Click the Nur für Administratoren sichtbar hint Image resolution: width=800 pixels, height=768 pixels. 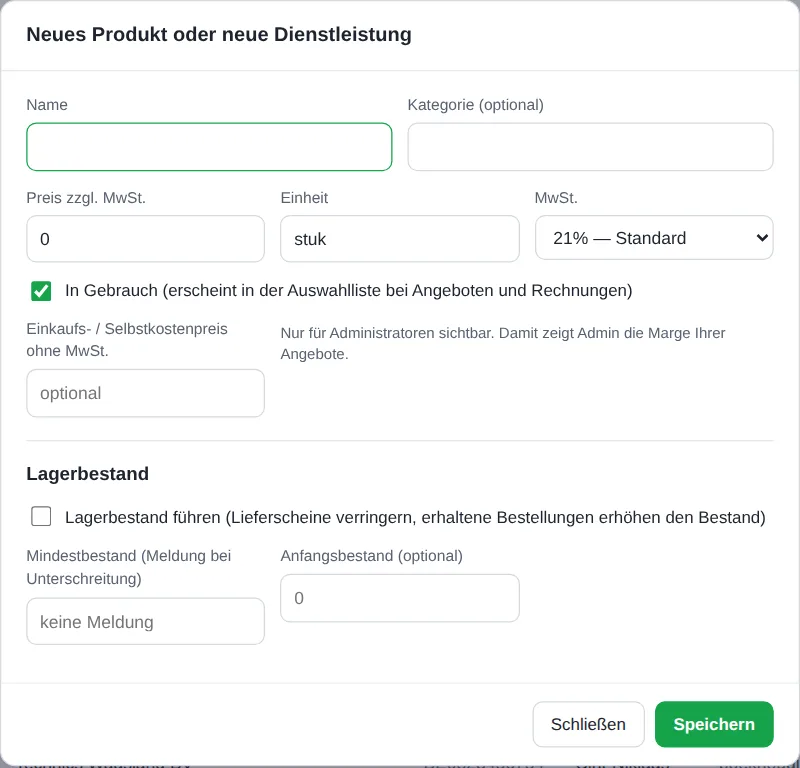503,343
